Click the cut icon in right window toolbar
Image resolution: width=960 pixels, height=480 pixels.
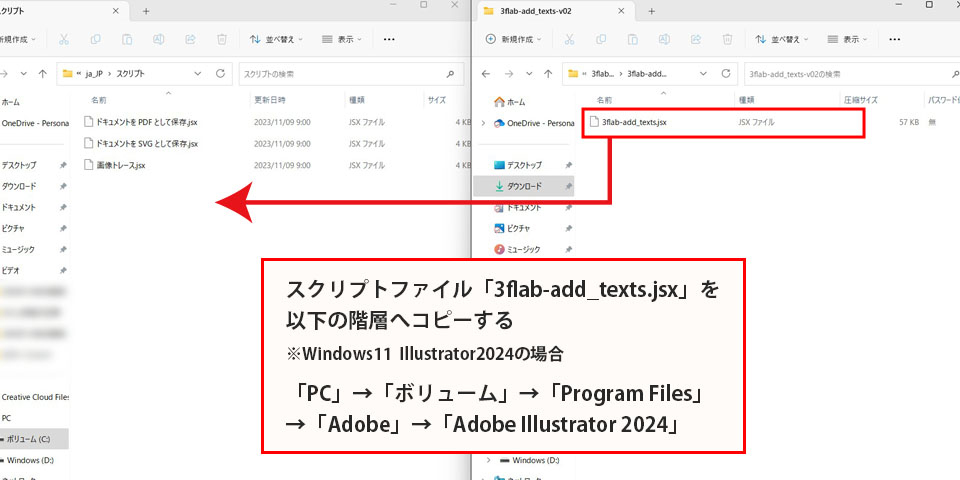click(569, 40)
